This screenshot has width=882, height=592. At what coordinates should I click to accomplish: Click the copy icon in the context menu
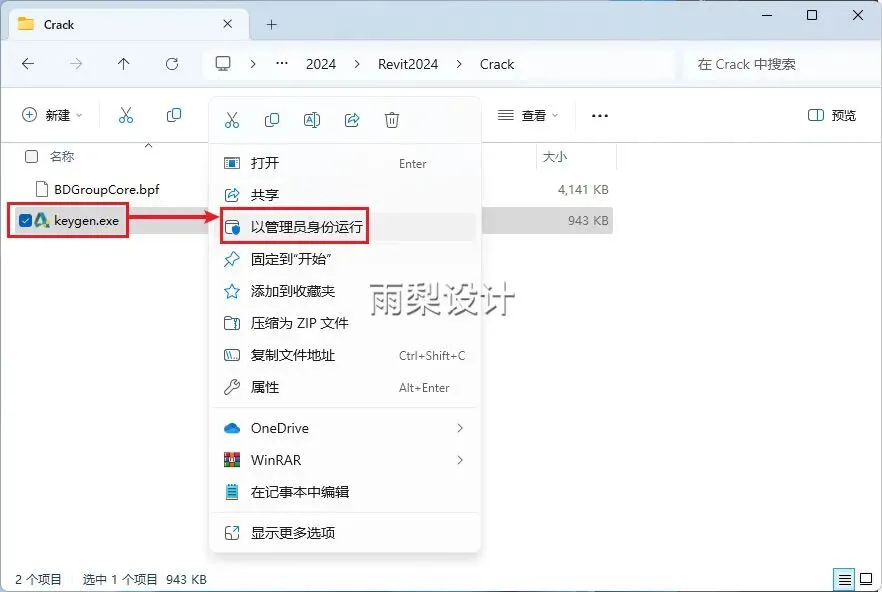[272, 120]
